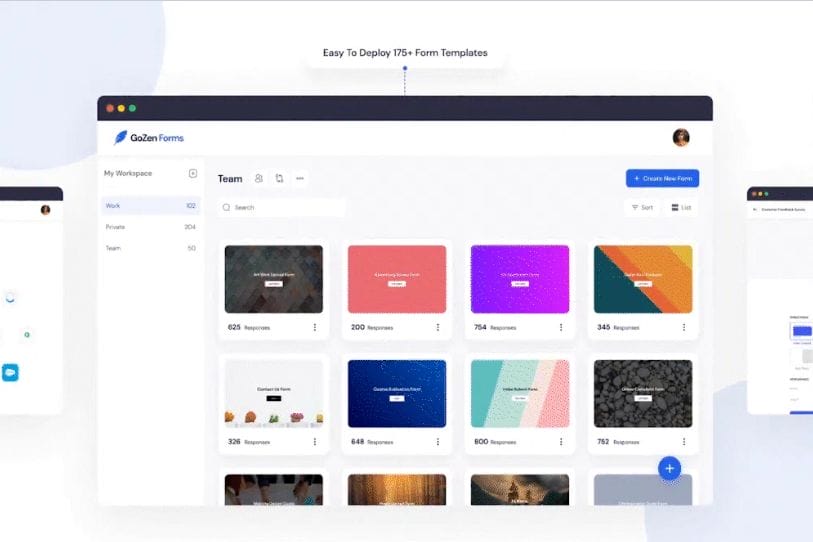Open the Course Evaluation Form thumbnail
The height and width of the screenshot is (542, 813).
(397, 394)
